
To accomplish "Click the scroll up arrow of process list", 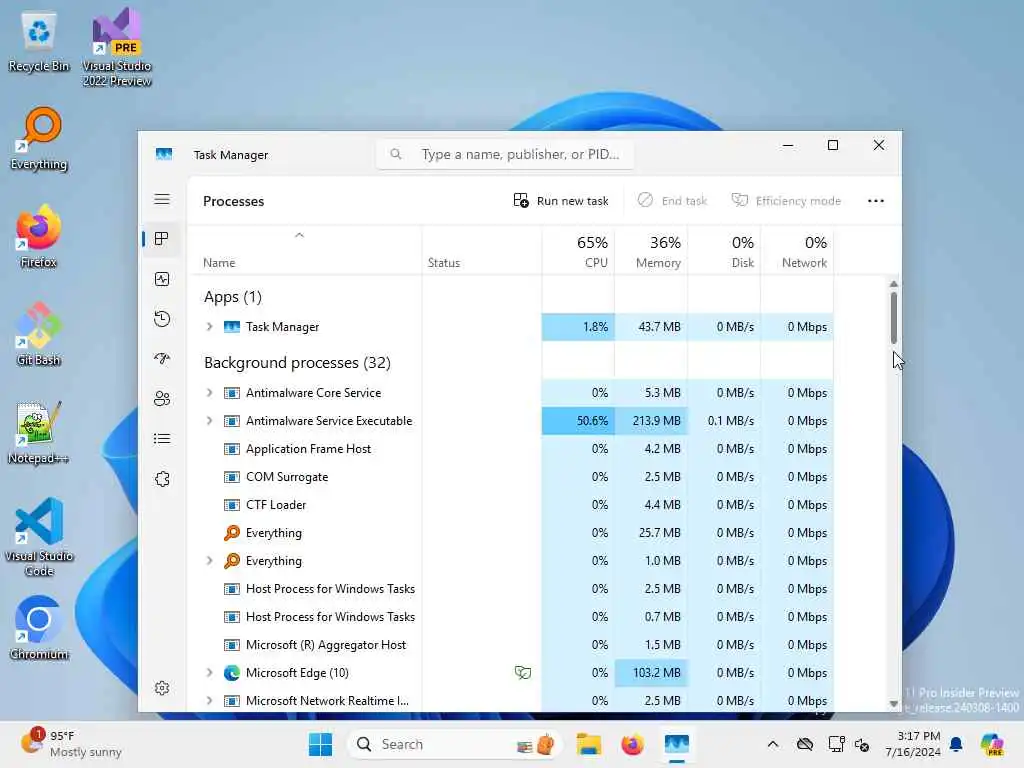I will click(x=893, y=284).
